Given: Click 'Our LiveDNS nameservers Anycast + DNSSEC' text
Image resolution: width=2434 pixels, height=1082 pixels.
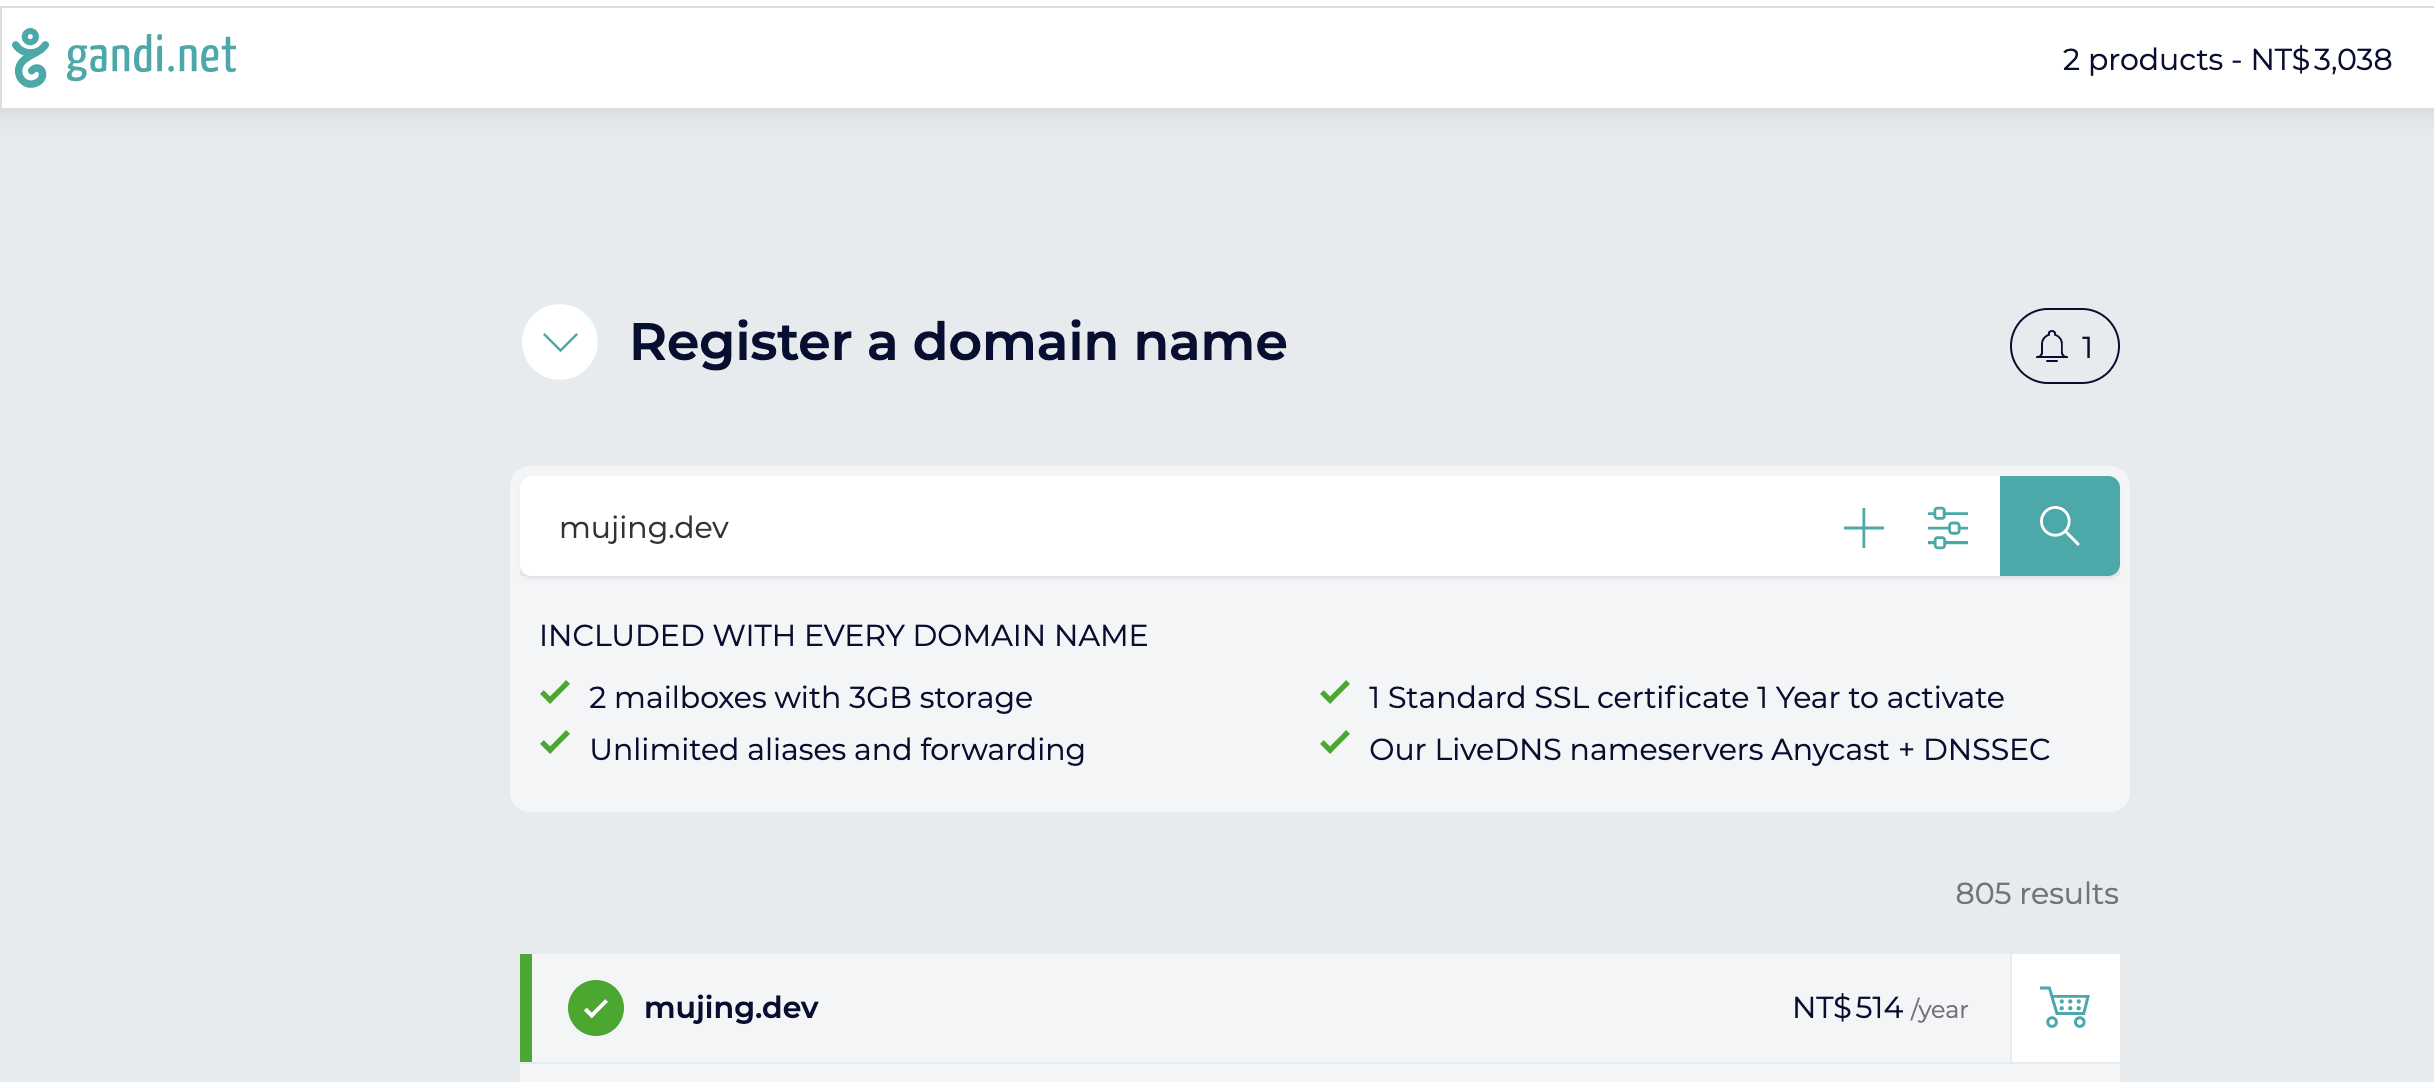Looking at the screenshot, I should [x=1710, y=749].
